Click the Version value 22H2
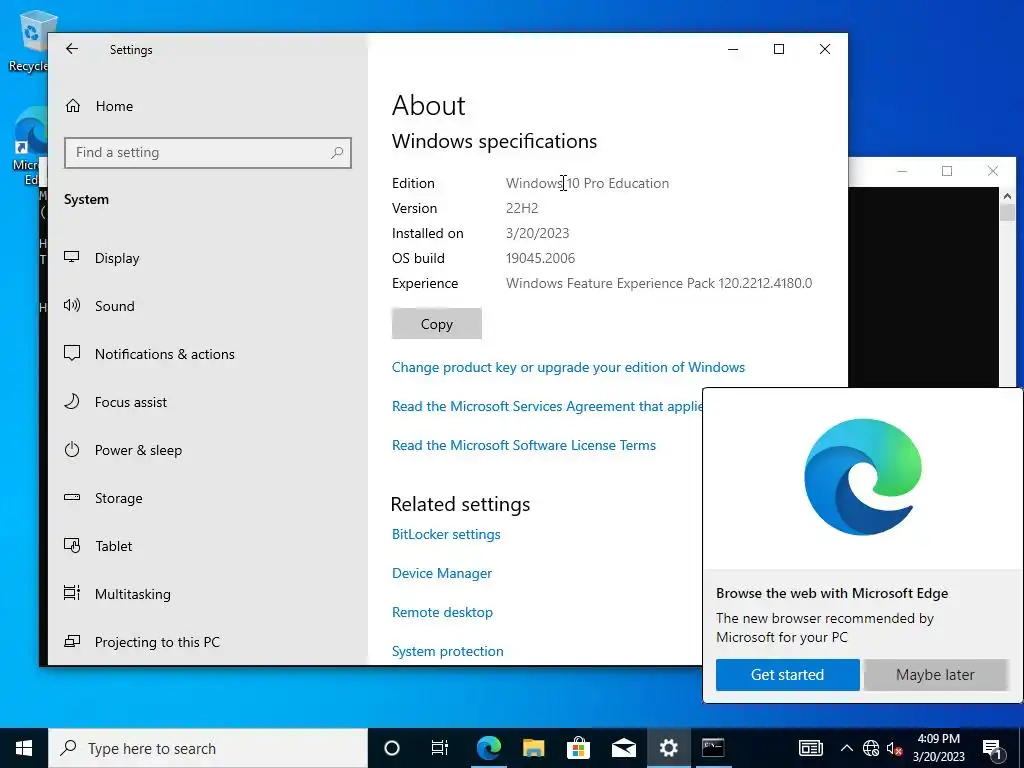 point(522,208)
